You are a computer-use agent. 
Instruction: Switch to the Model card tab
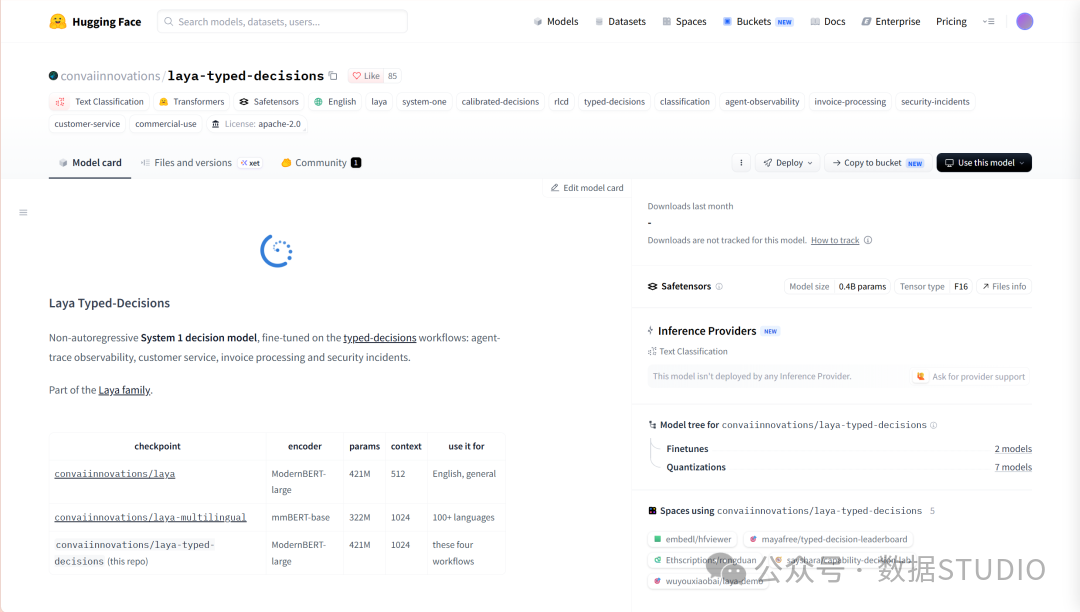coord(90,163)
